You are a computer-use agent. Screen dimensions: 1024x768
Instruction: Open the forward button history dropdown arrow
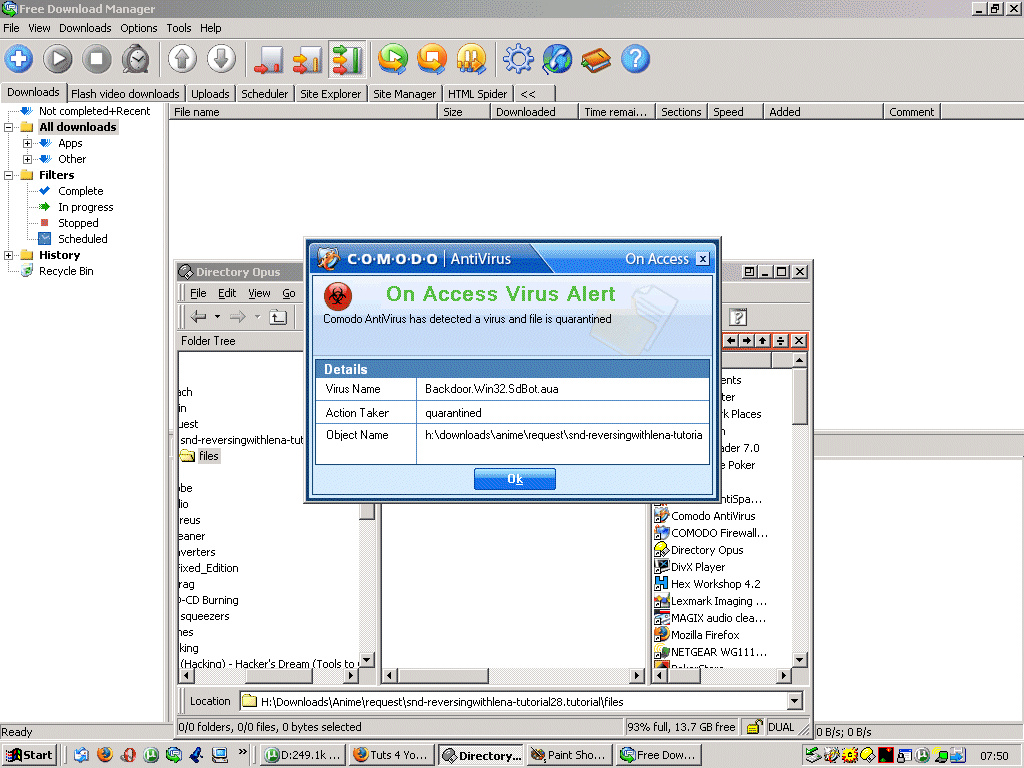(257, 317)
